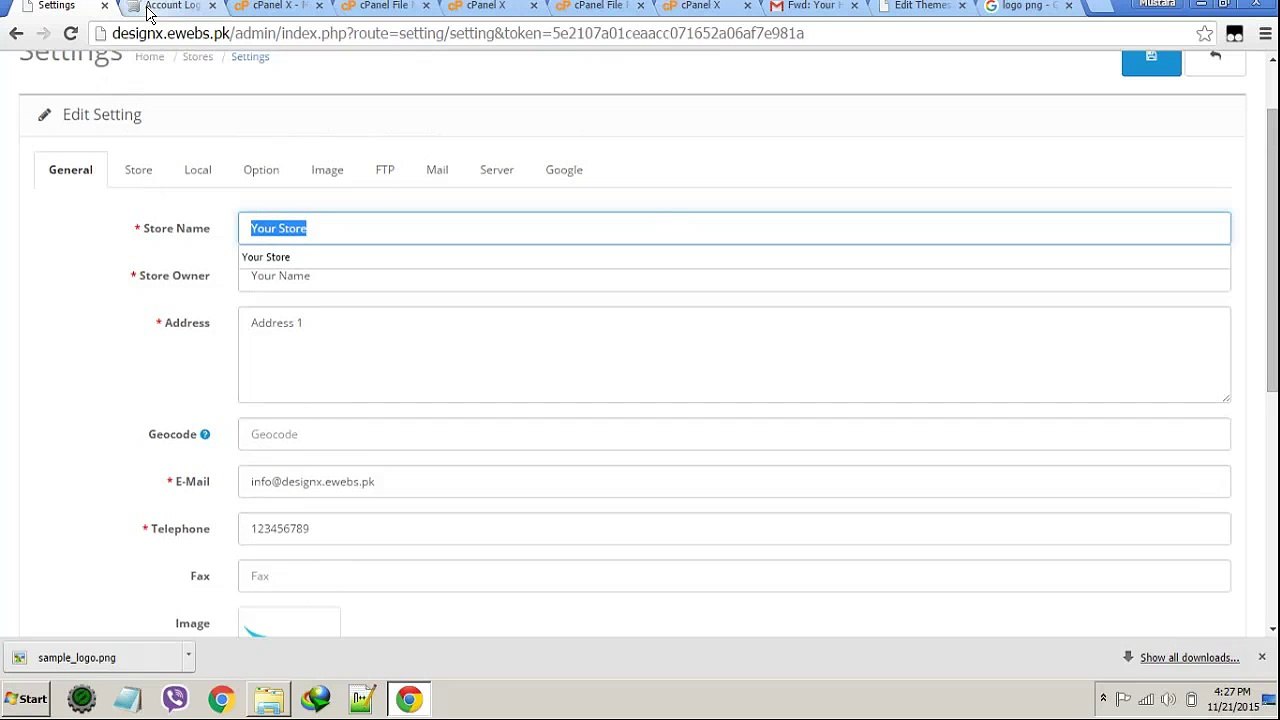The width and height of the screenshot is (1280, 720).
Task: Click the network signal tray icon
Action: [1146, 699]
